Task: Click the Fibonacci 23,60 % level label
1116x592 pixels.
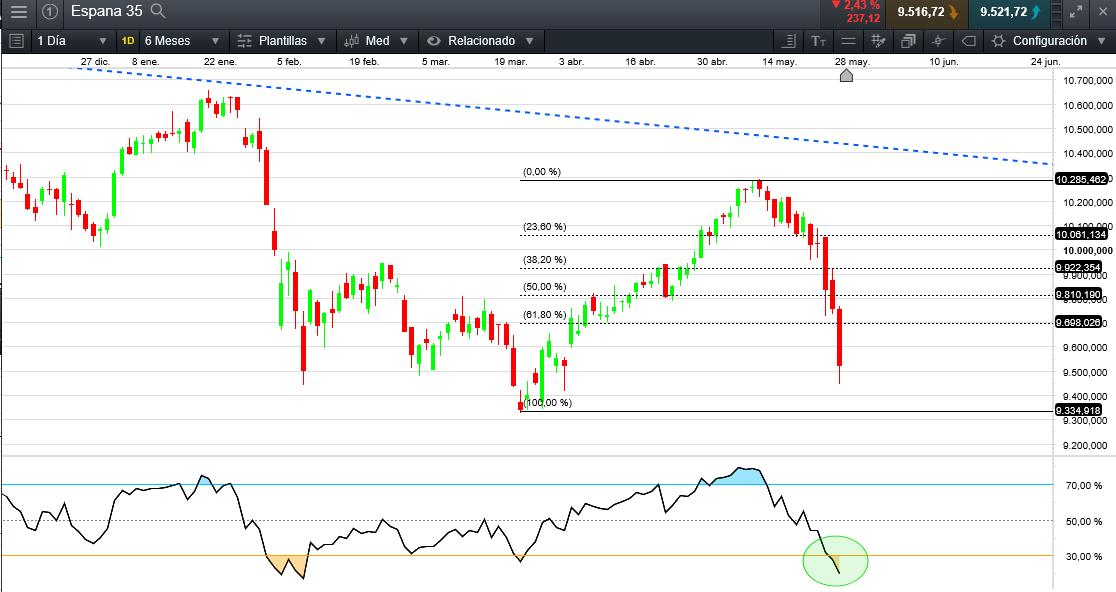Action: pyautogui.click(x=544, y=226)
